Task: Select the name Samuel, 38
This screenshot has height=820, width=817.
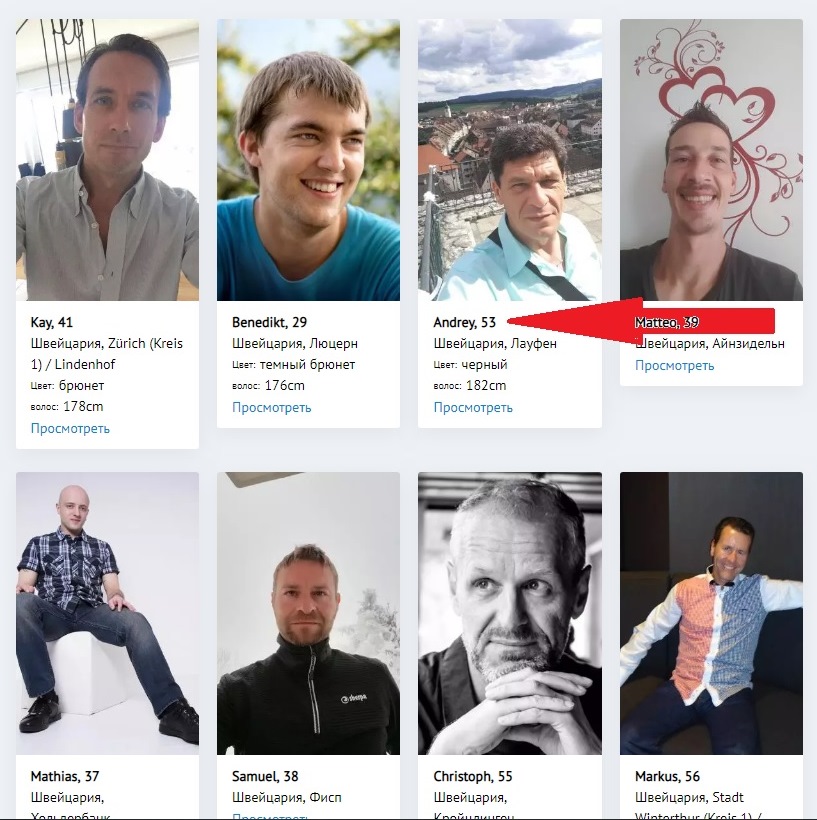Action: pos(265,776)
